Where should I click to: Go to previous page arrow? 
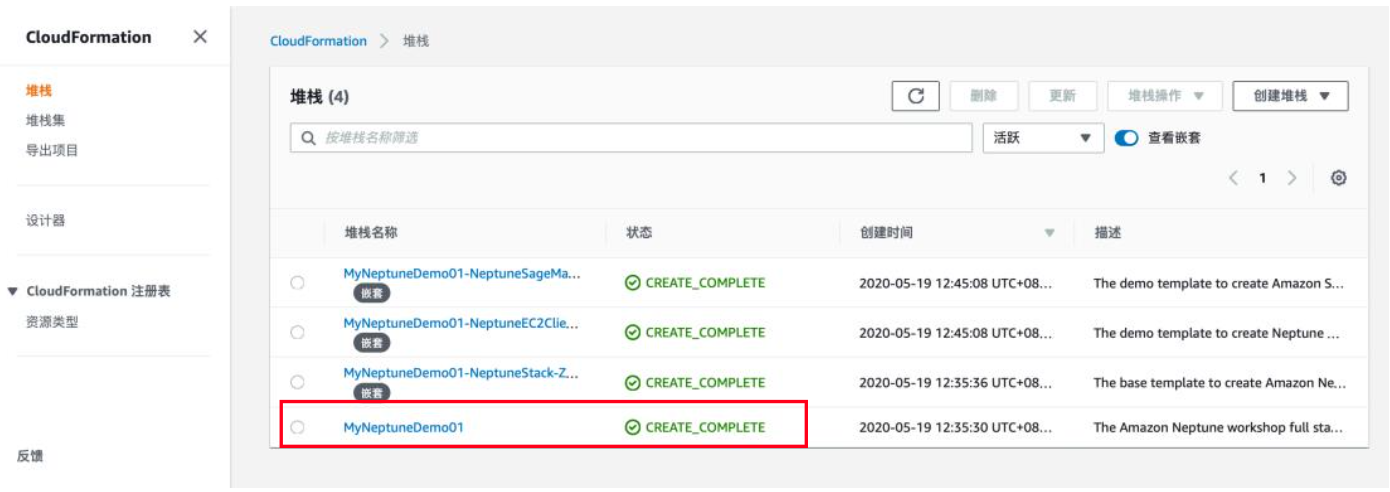pyautogui.click(x=1233, y=178)
